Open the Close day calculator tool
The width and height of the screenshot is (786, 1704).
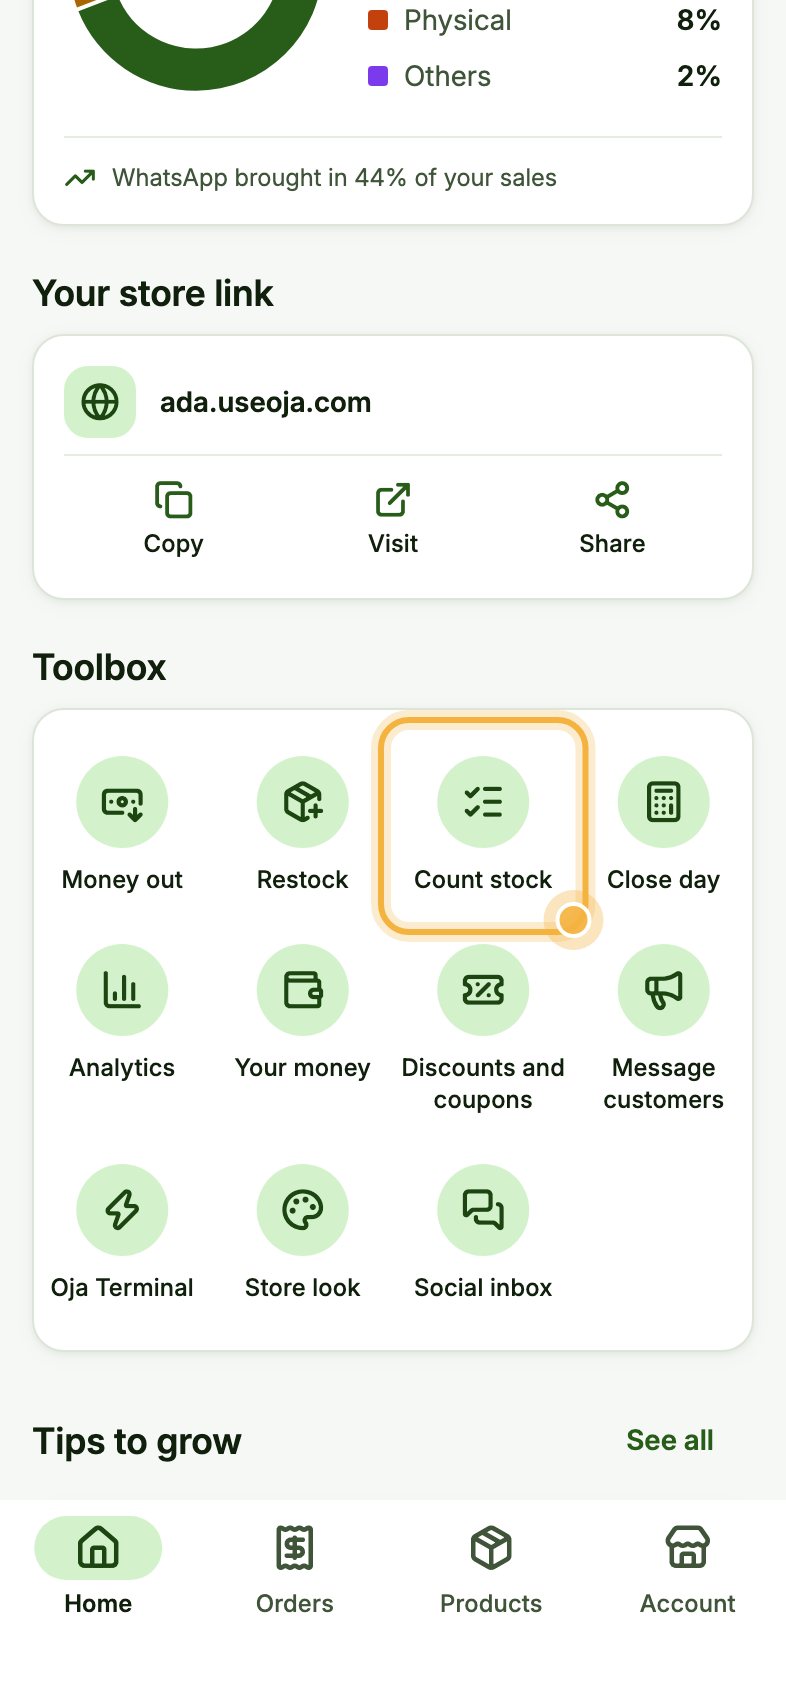coord(664,824)
